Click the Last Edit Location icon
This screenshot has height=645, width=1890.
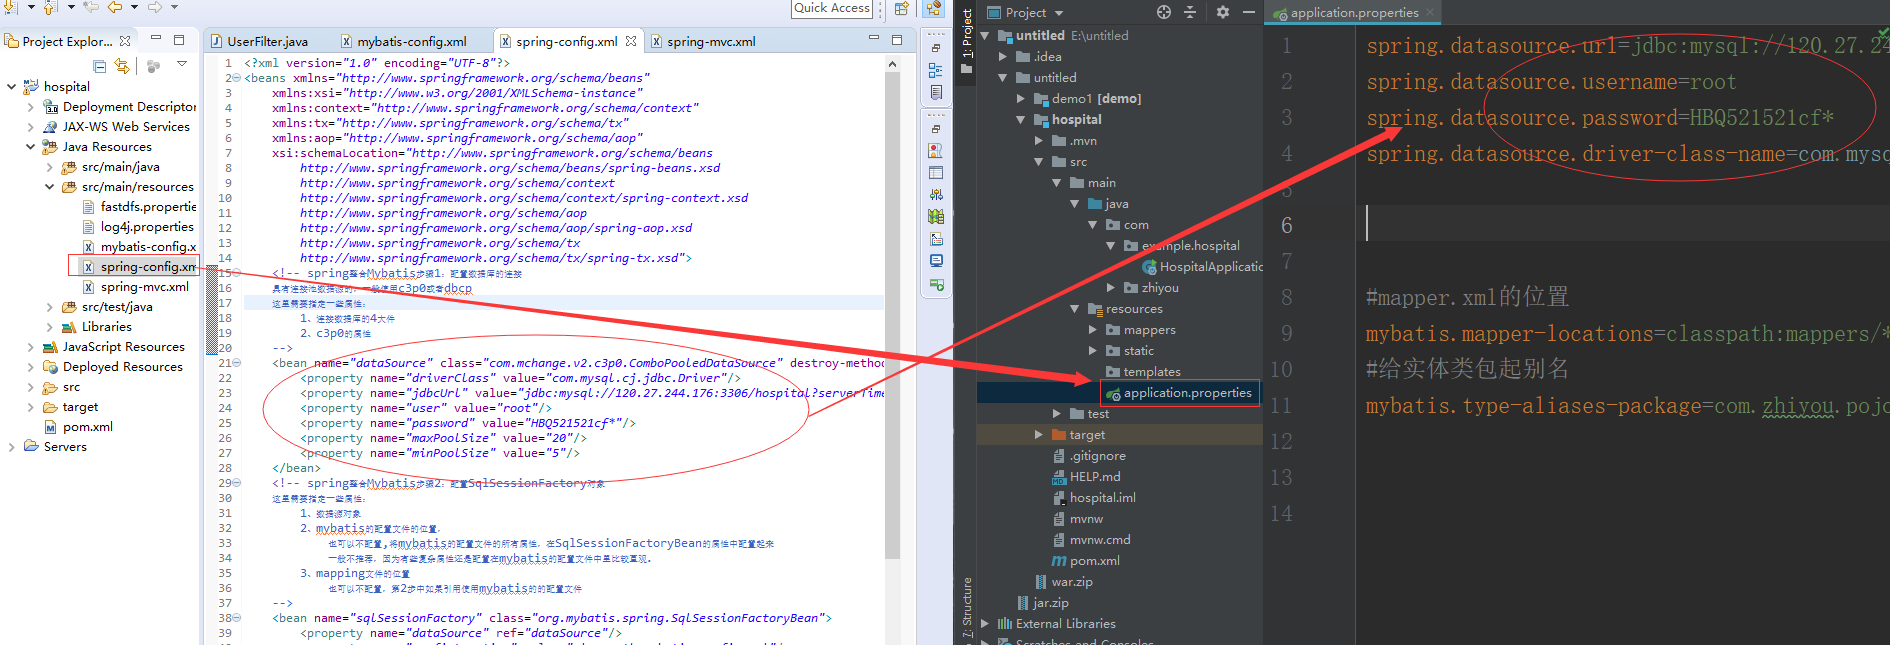click(x=90, y=7)
